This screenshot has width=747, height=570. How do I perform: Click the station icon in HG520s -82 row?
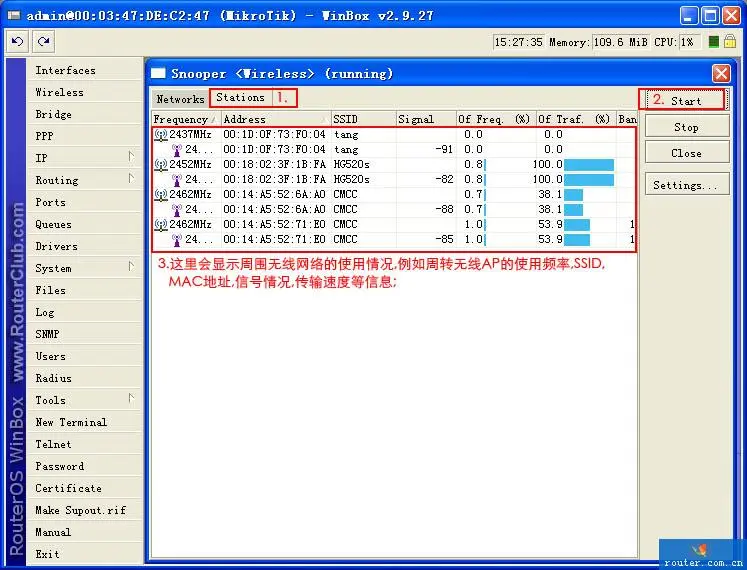pyautogui.click(x=177, y=180)
